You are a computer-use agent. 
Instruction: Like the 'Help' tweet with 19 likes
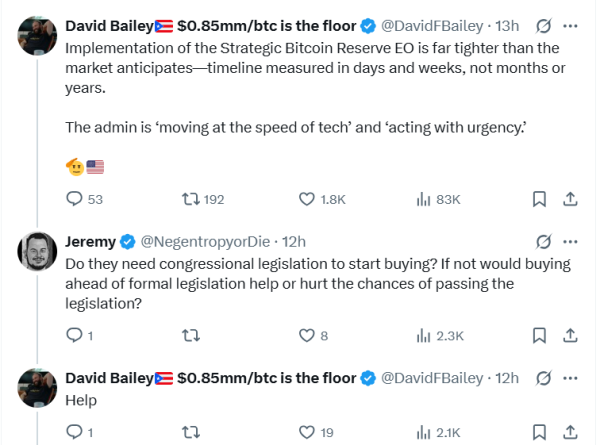click(307, 432)
